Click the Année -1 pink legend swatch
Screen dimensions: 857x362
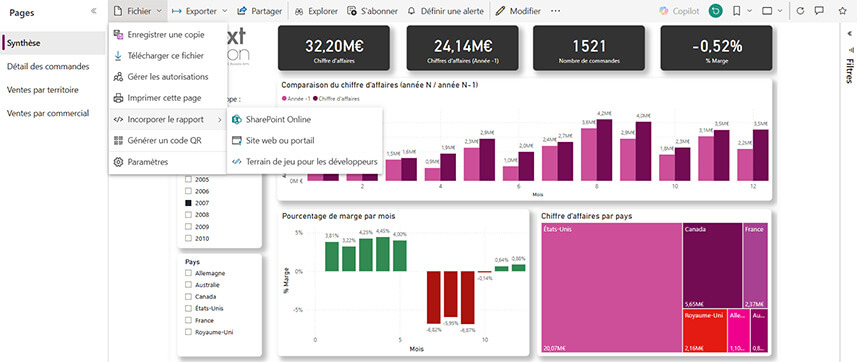pos(284,99)
